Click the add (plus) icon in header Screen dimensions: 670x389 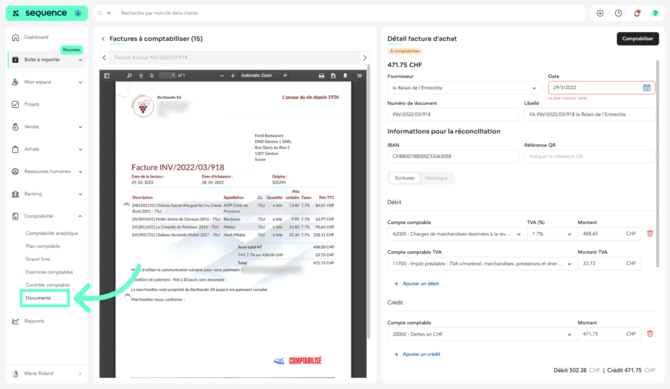click(x=600, y=13)
